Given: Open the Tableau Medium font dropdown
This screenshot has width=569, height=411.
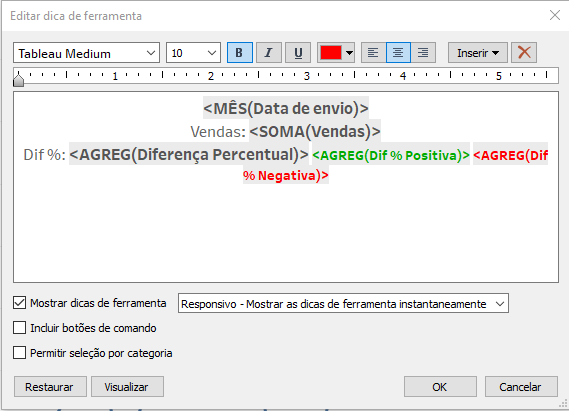Looking at the screenshot, I should (86, 53).
